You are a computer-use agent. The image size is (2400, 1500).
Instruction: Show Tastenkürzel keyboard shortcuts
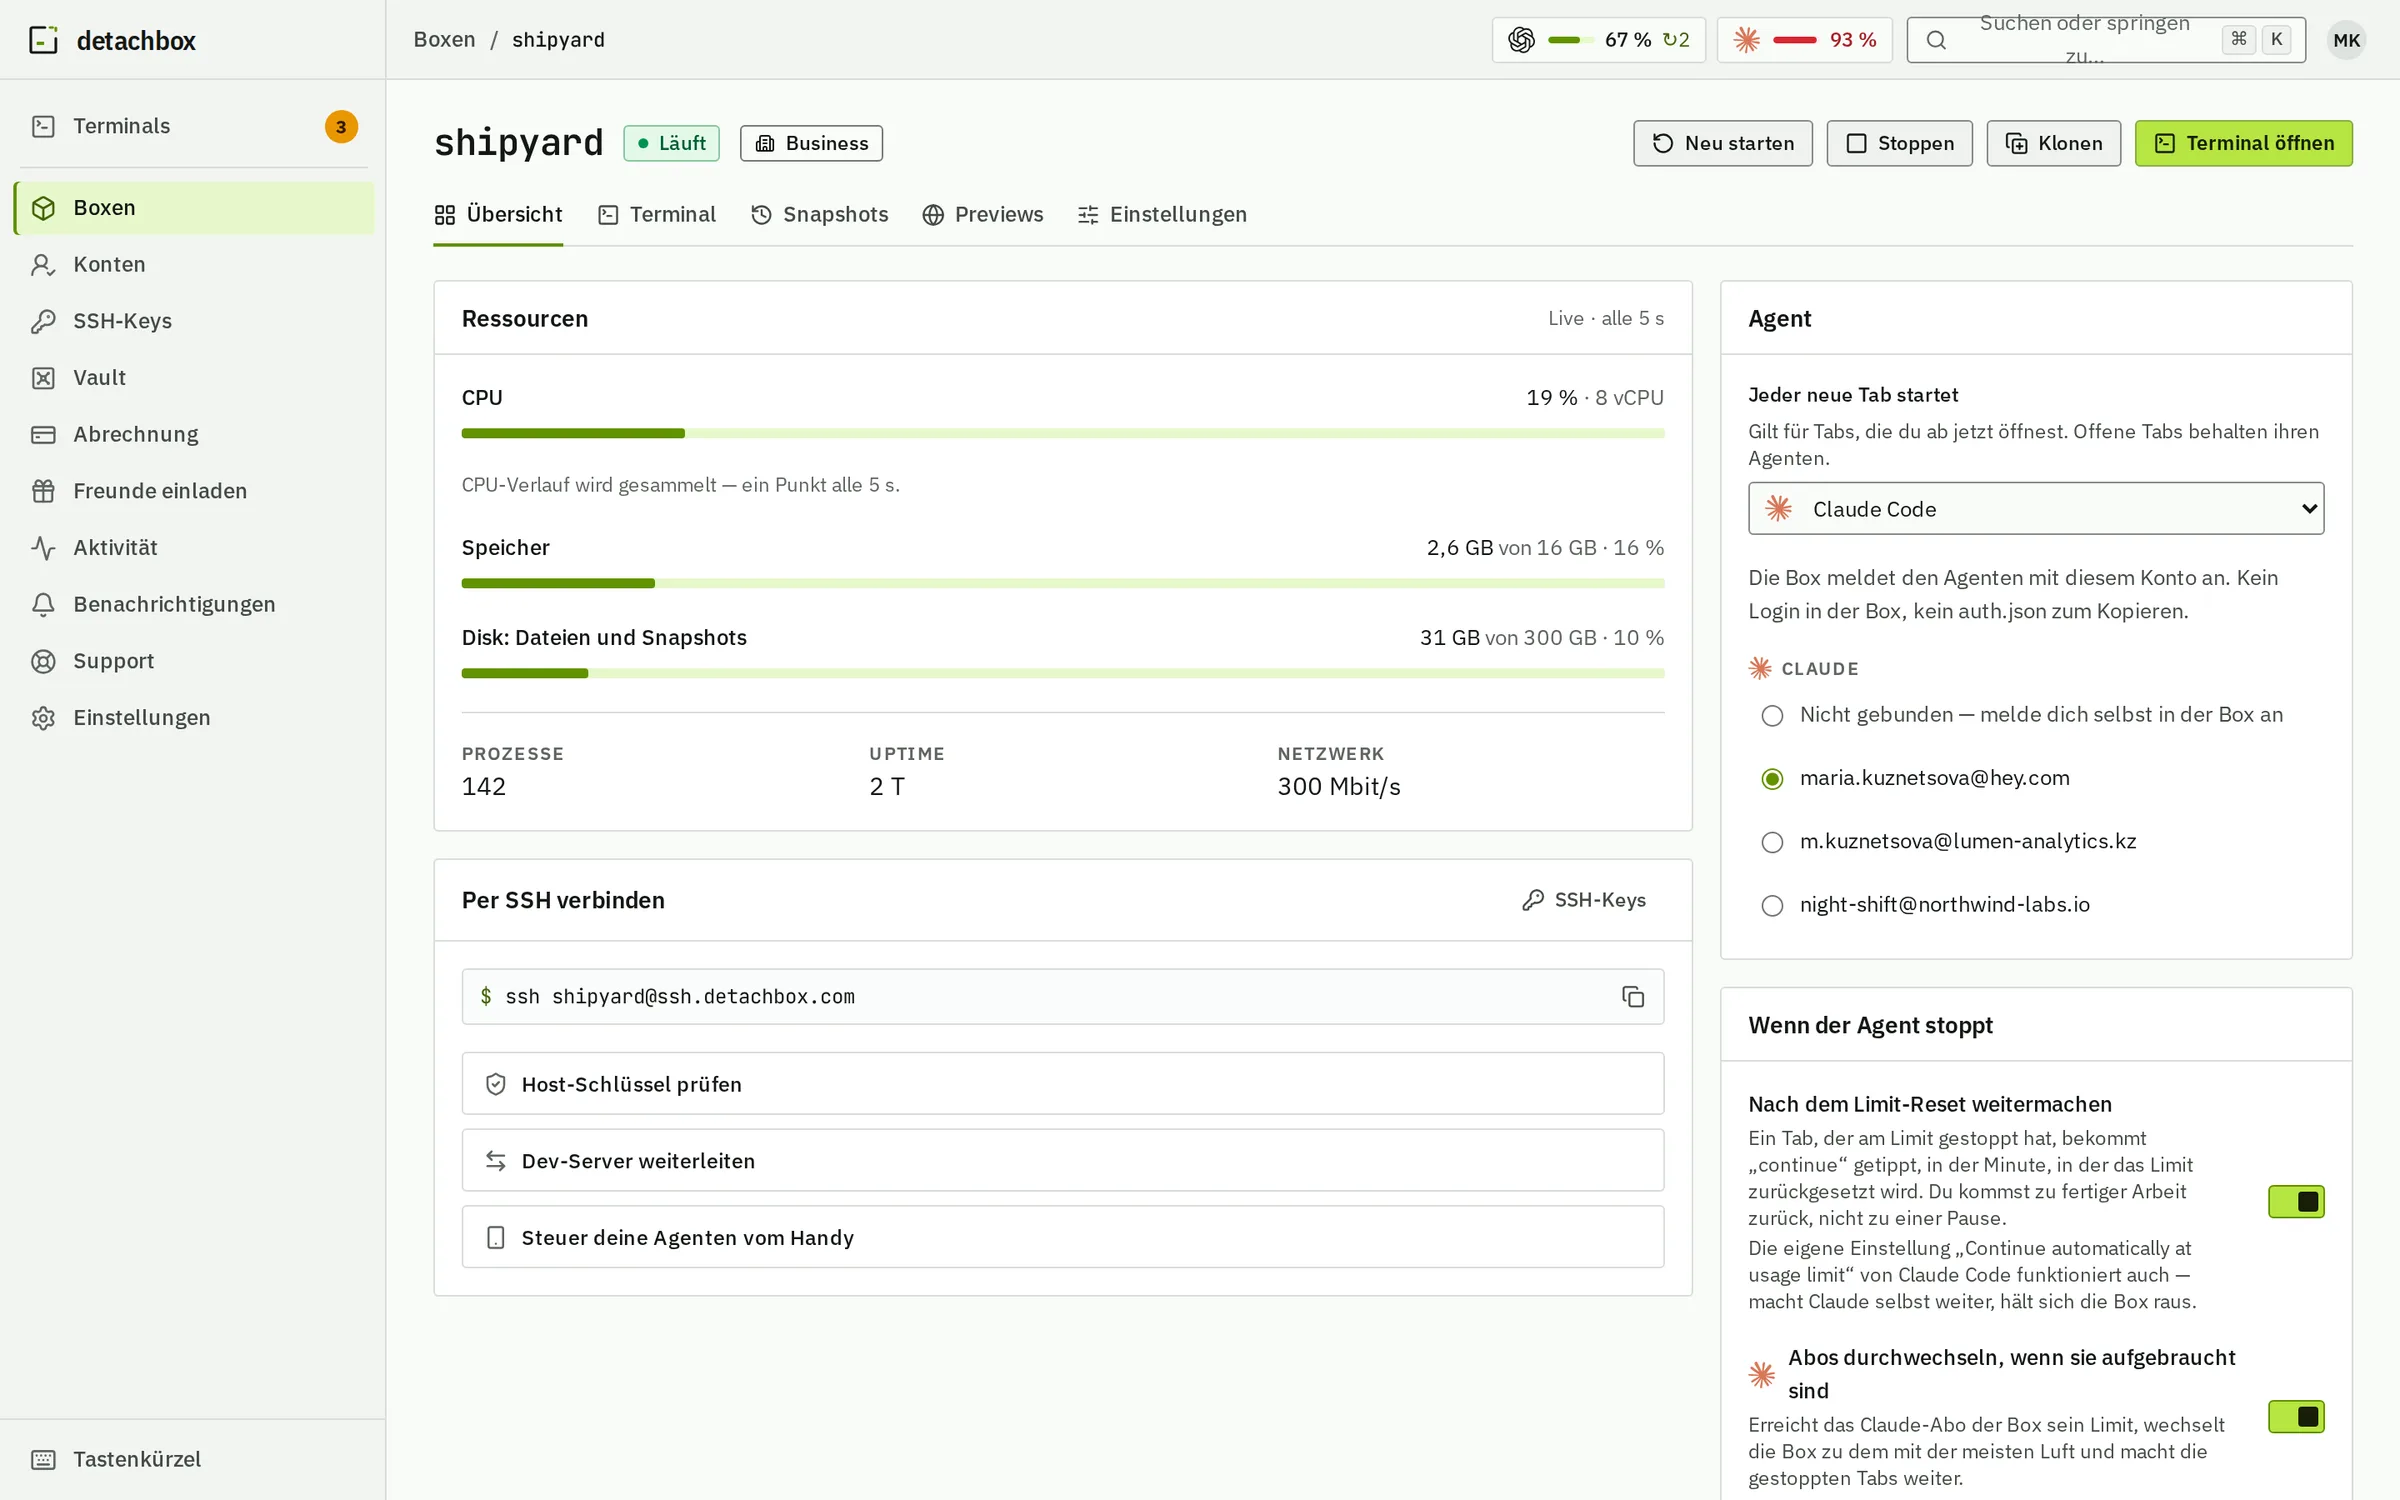pos(194,1459)
